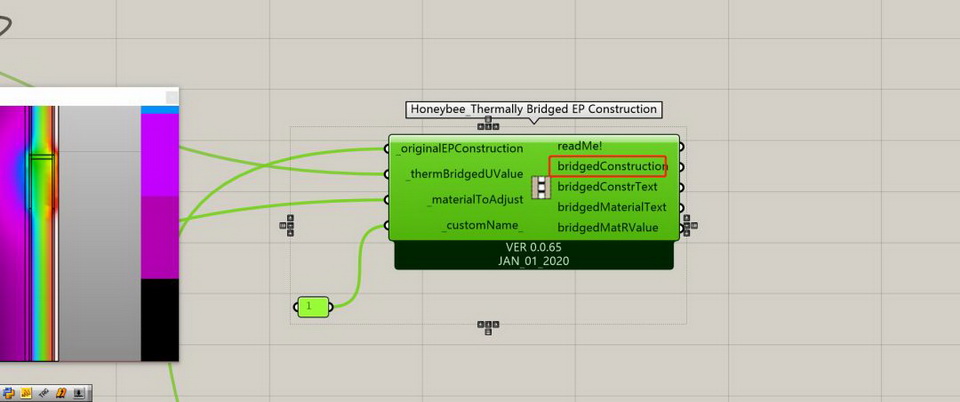
Task: Click the alignment widget above the component
Action: point(487,124)
